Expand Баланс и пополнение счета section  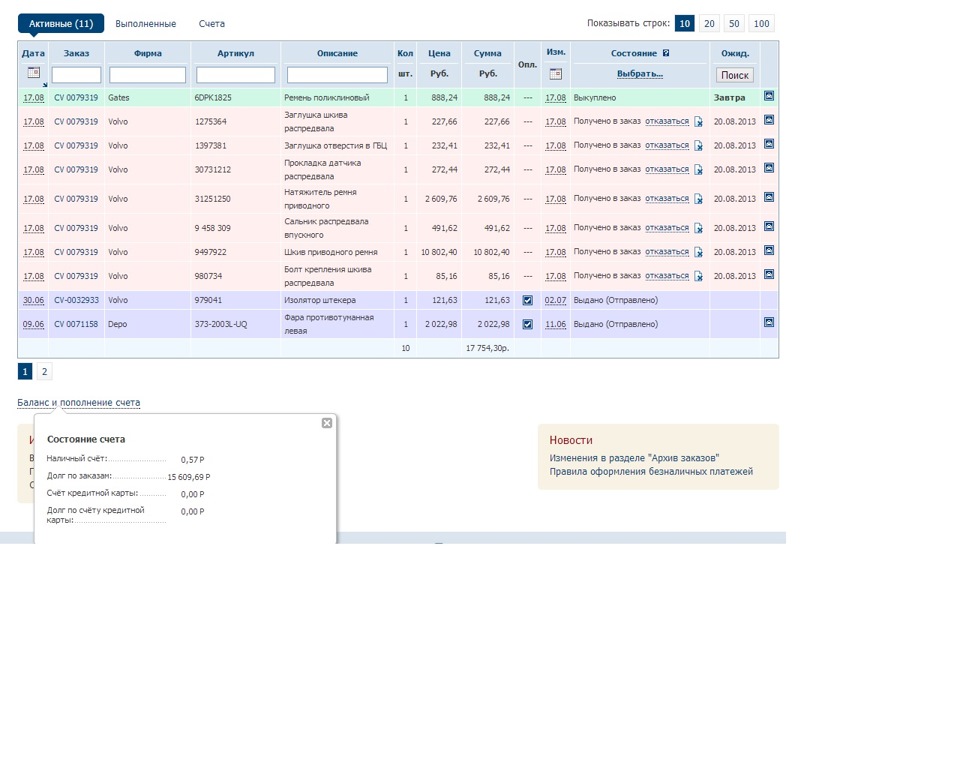point(79,403)
